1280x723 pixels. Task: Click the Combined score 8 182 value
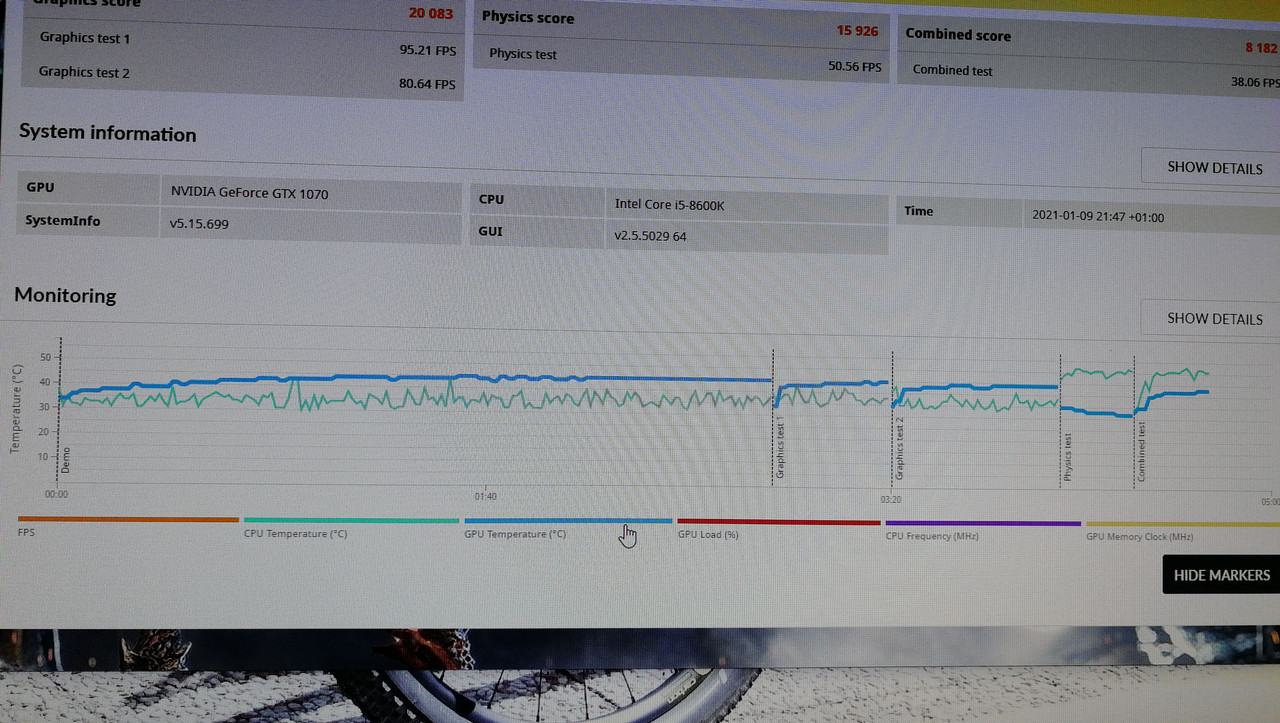pos(1262,47)
